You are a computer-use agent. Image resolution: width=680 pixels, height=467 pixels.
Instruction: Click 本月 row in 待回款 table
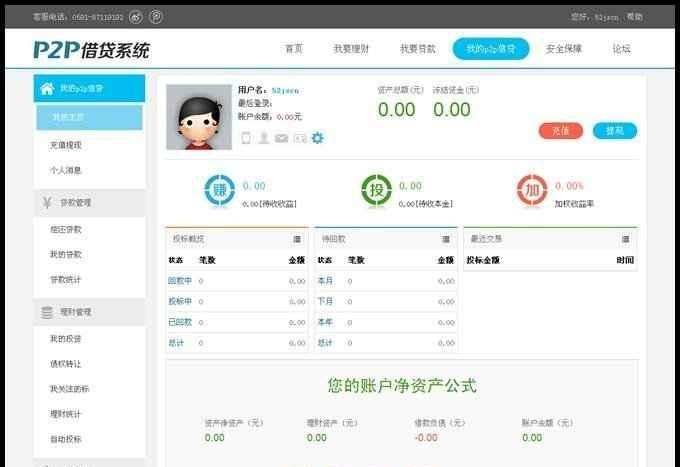[386, 281]
